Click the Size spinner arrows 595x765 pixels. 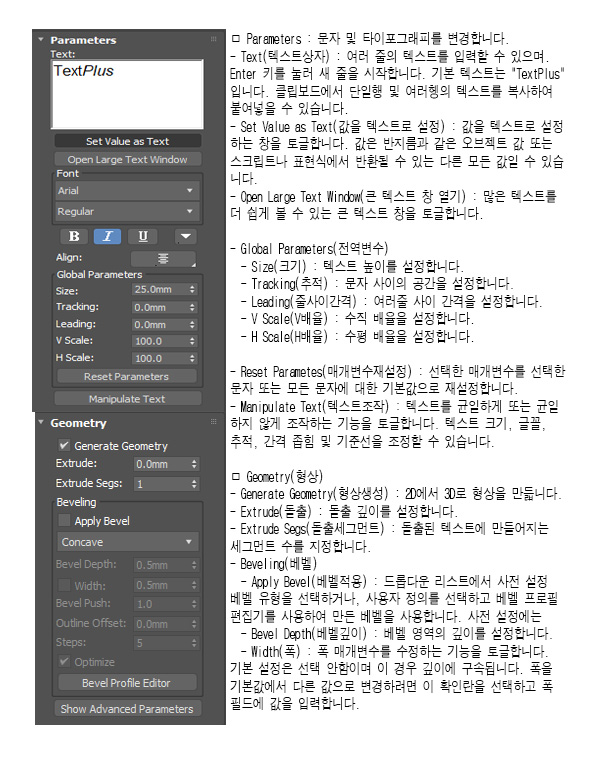coord(192,289)
